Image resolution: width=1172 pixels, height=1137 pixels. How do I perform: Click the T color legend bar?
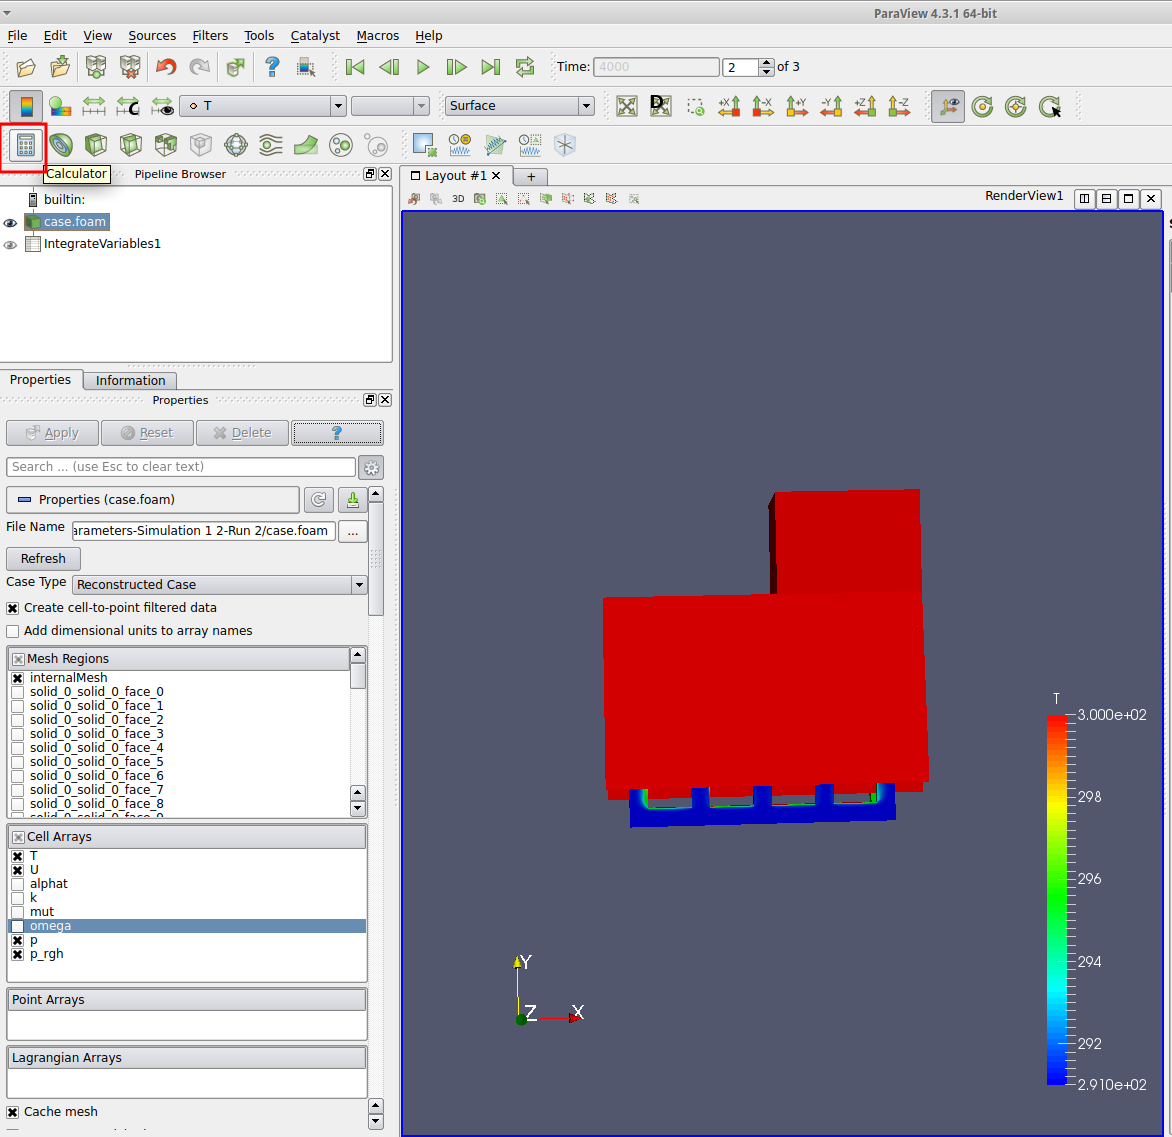click(x=1056, y=899)
